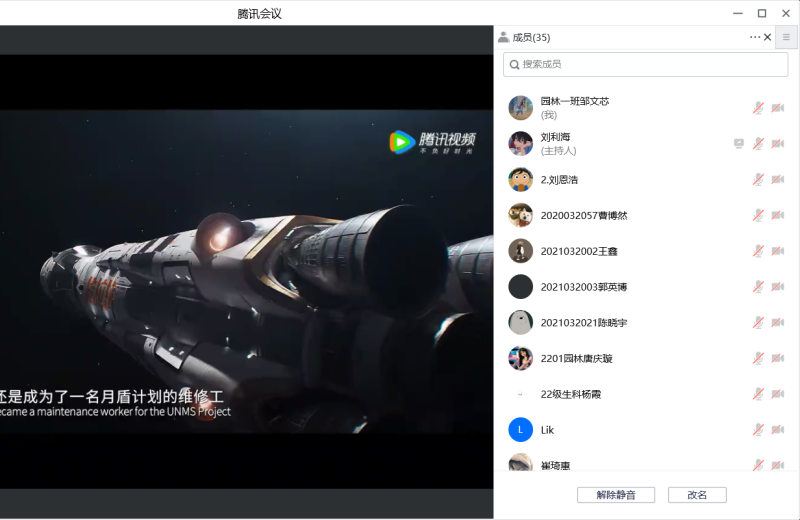Select member name 2021032021陈晓宇

point(584,323)
